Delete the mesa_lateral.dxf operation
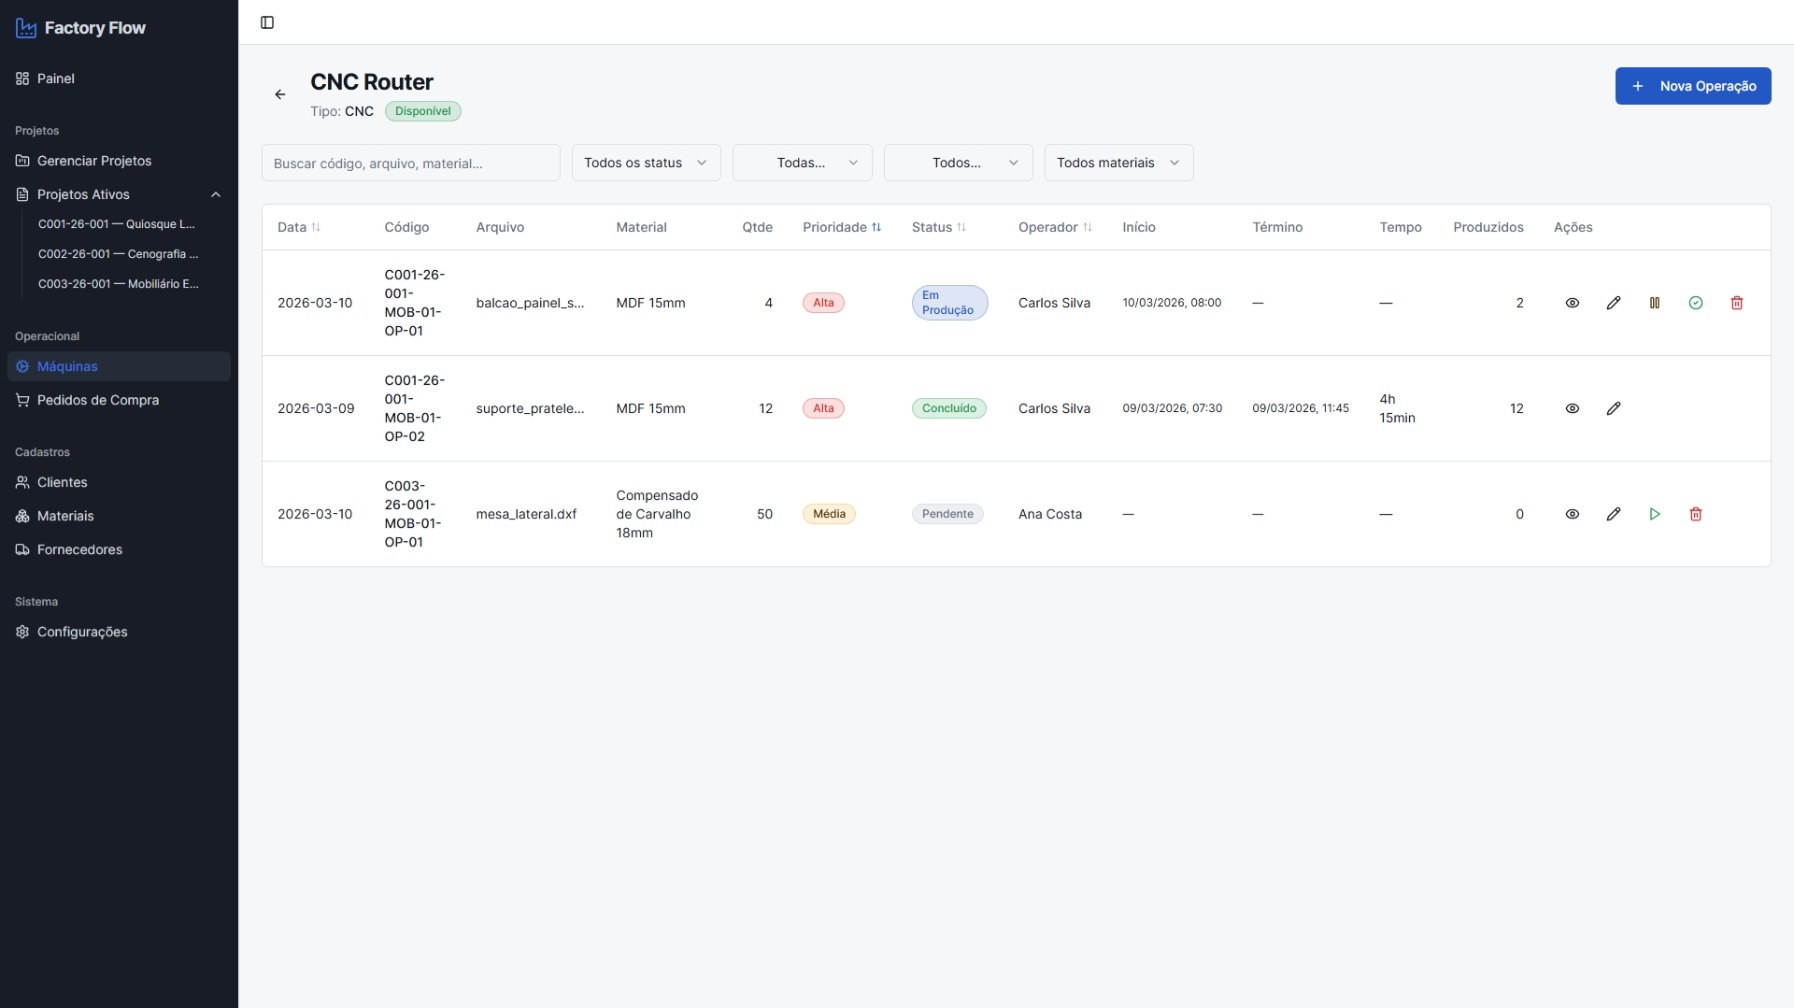This screenshot has width=1794, height=1008. click(x=1695, y=514)
